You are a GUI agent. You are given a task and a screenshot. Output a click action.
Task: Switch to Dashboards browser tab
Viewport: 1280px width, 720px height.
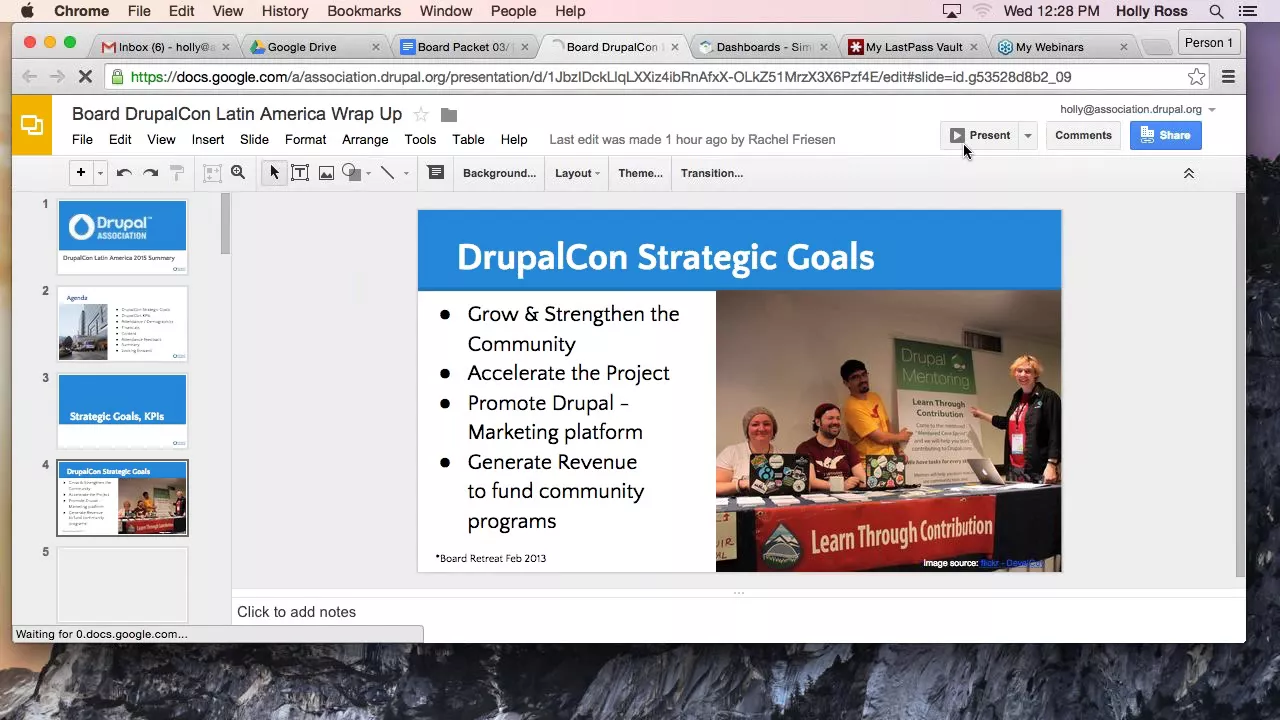click(x=763, y=47)
